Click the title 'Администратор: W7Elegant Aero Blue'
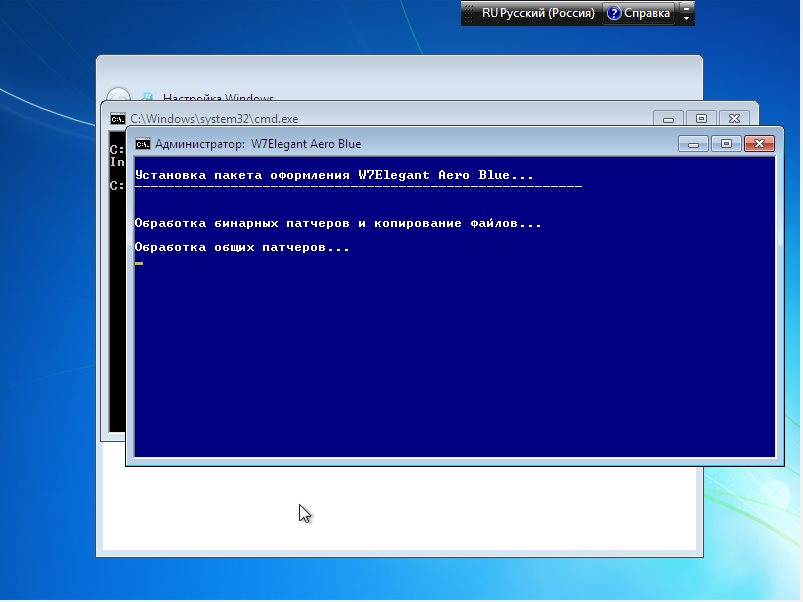This screenshot has width=803, height=602. tap(258, 144)
